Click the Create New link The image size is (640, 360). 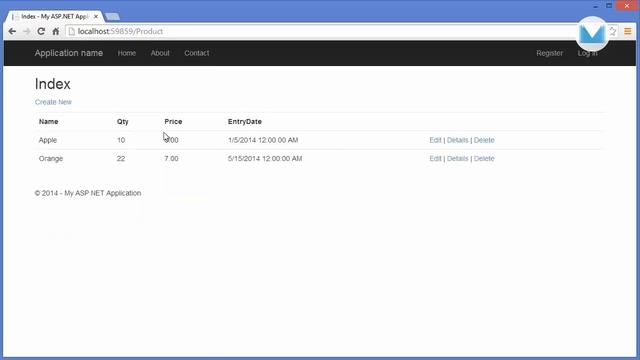coord(53,102)
